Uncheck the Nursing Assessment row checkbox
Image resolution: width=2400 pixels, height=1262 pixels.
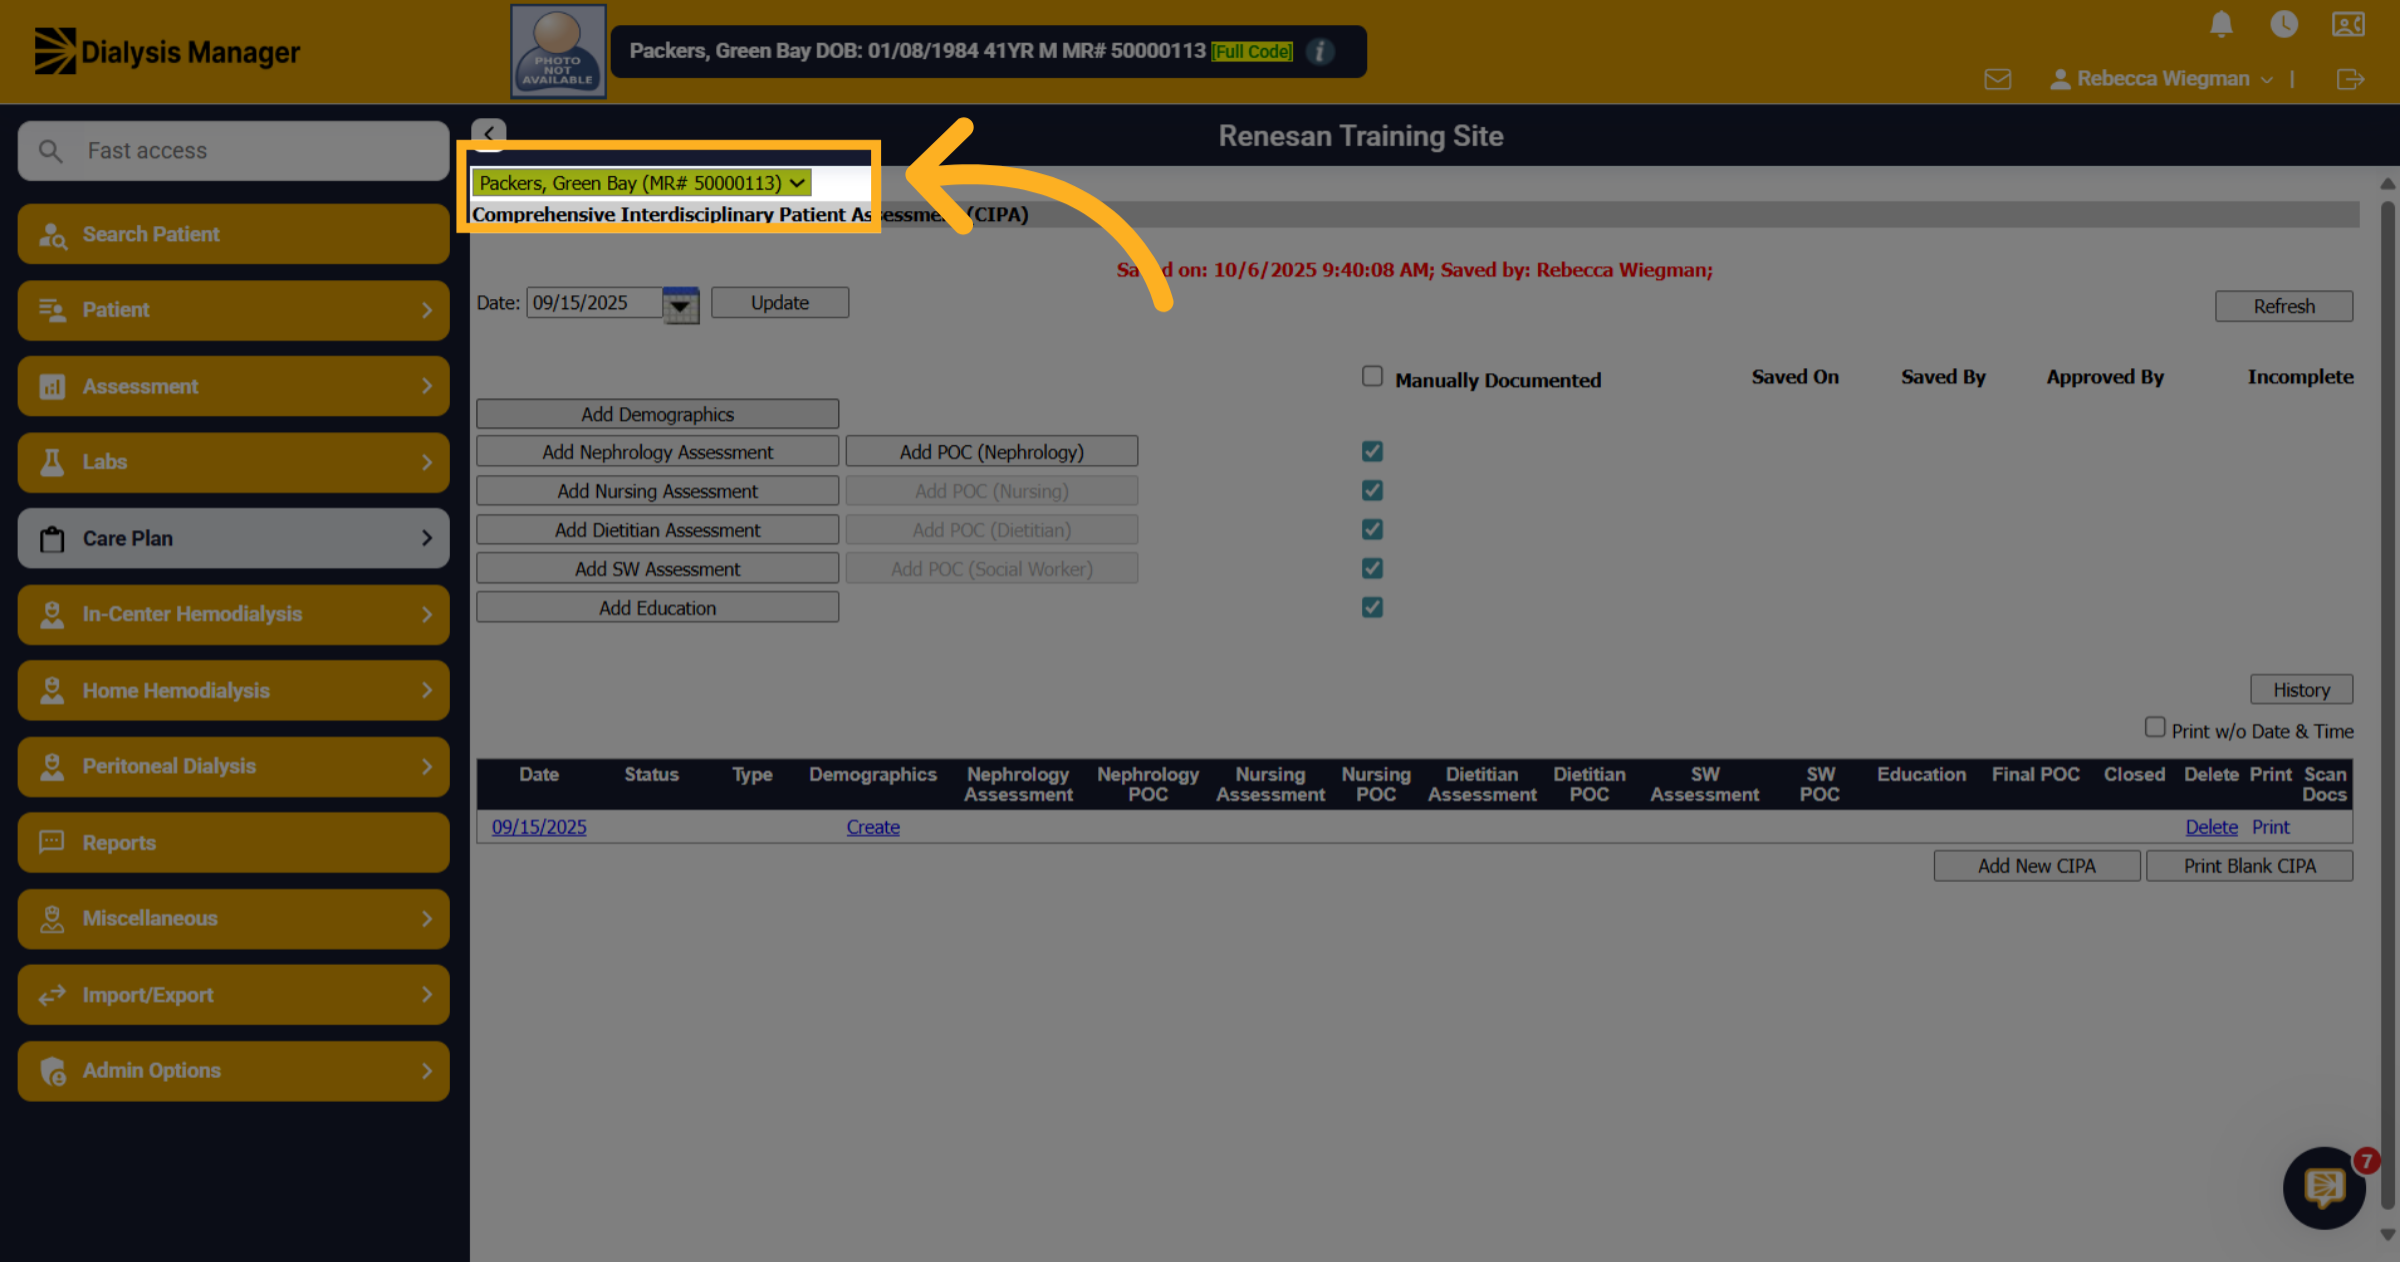(x=1372, y=490)
